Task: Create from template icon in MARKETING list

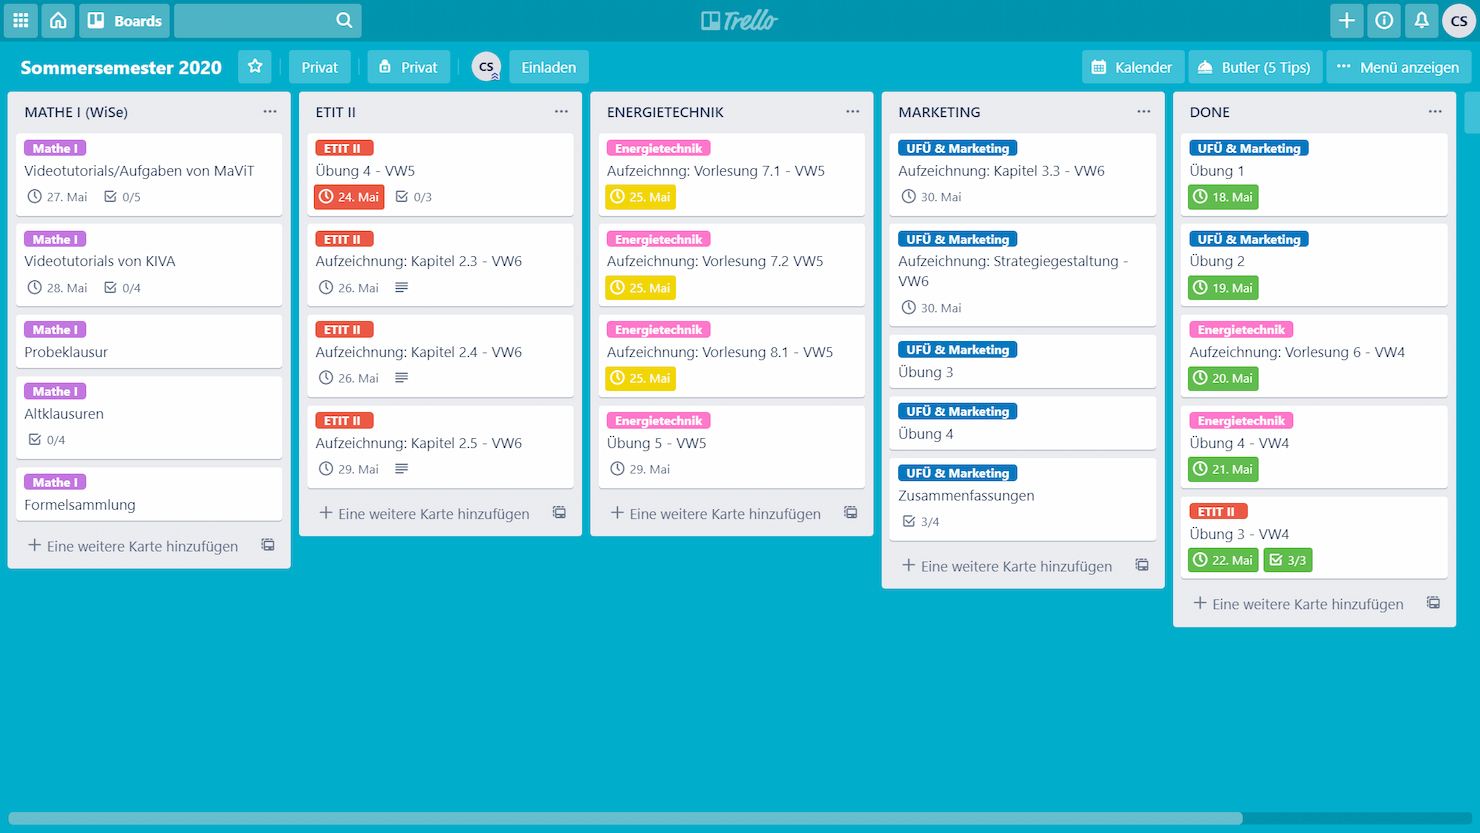Action: (x=1142, y=565)
